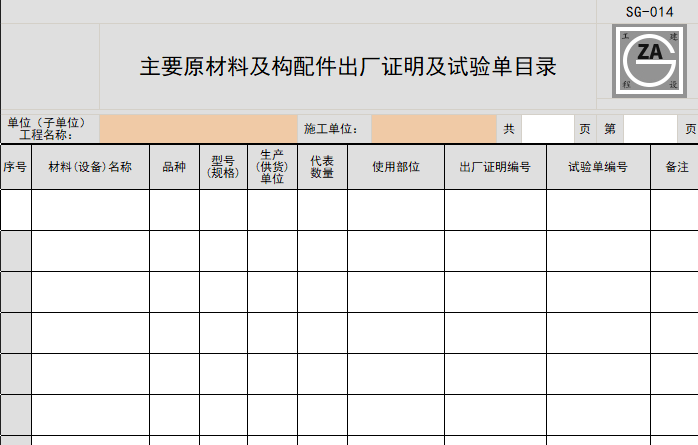Click the orange 施工单位 input field
Viewport: 698px width, 445px height.
coord(433,129)
